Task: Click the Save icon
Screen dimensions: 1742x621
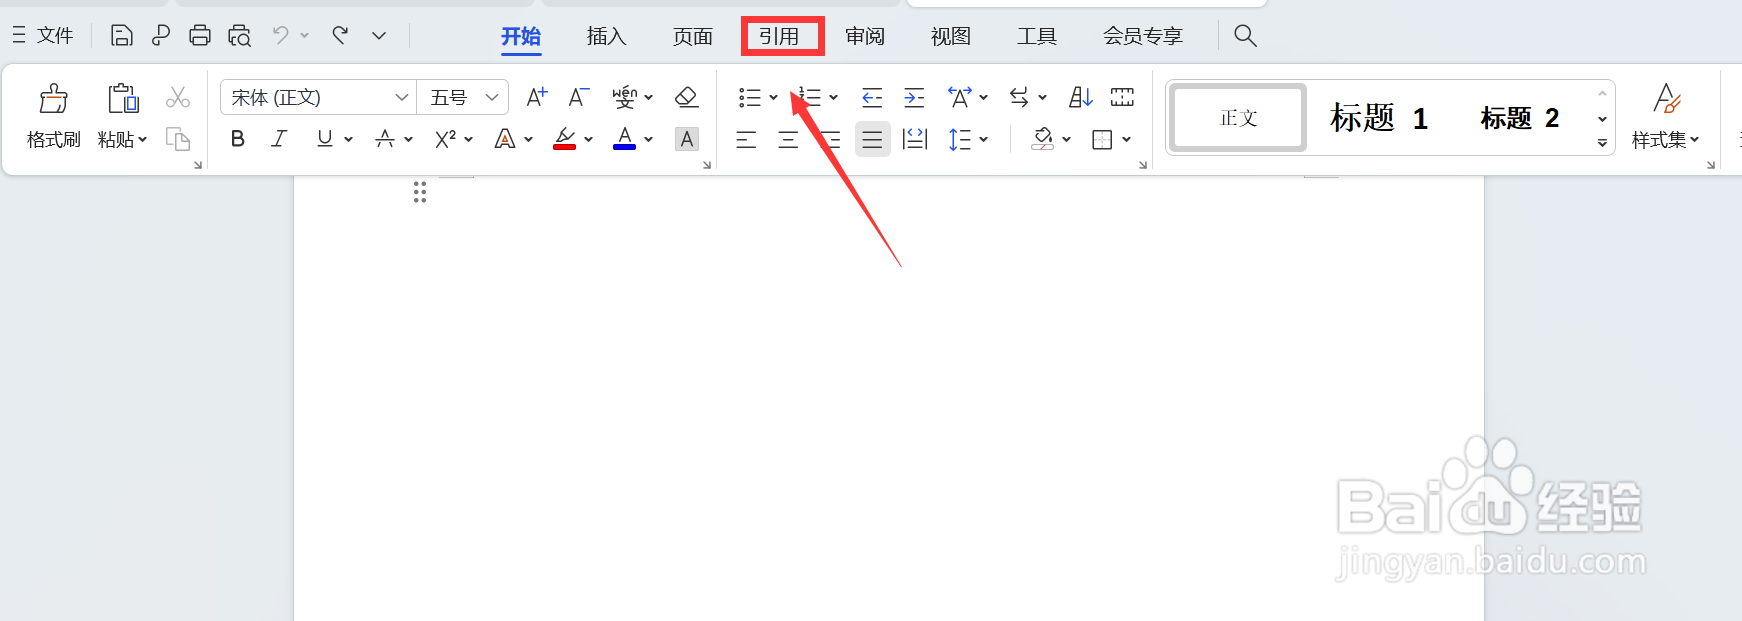Action: [x=121, y=36]
